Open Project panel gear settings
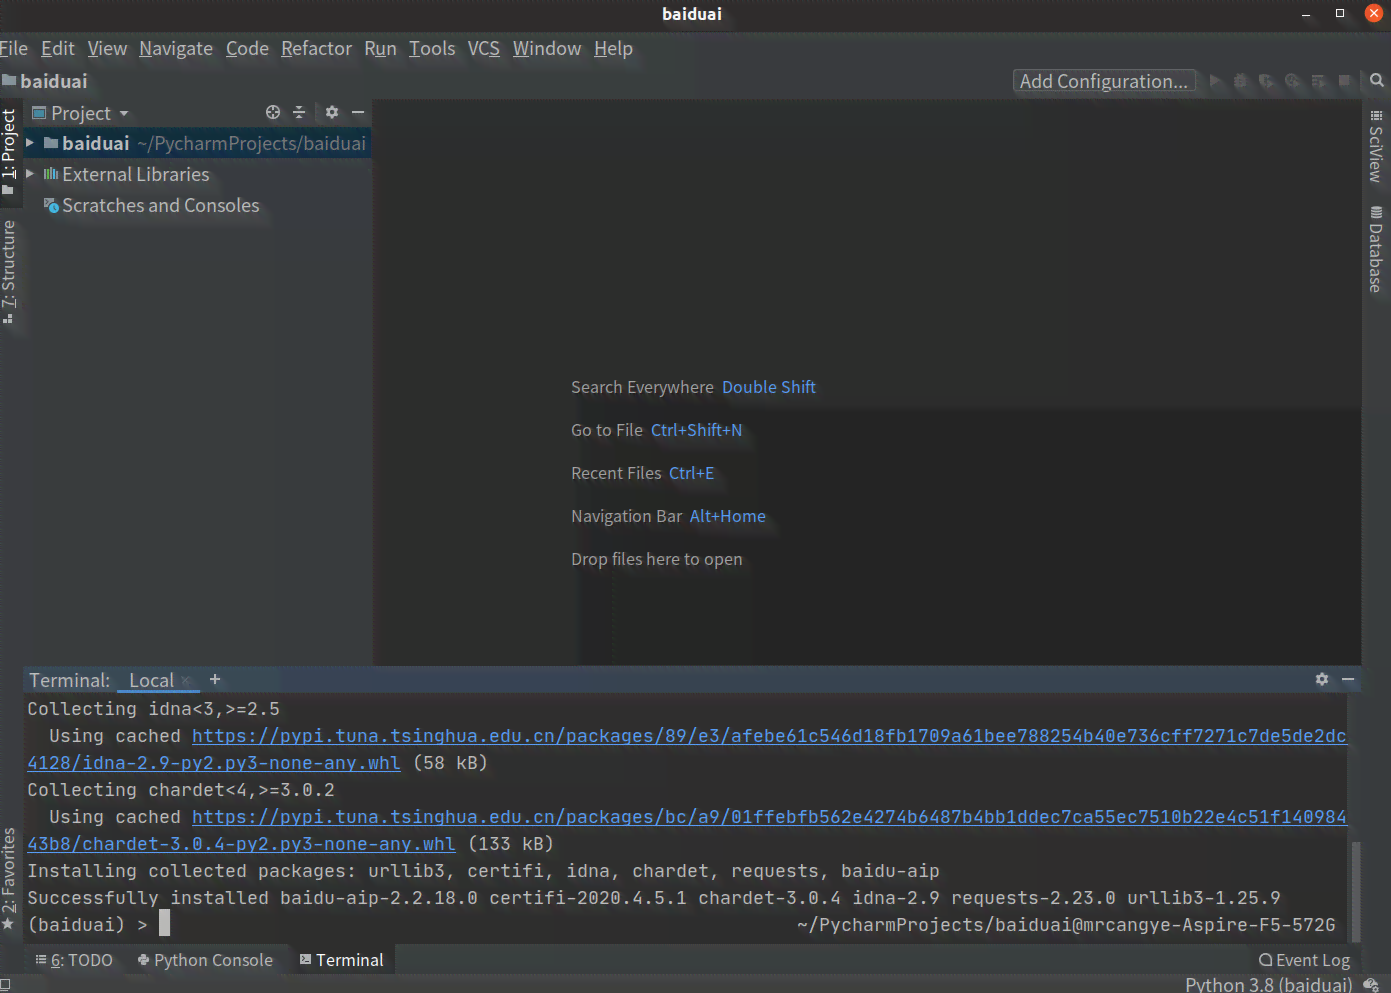Image resolution: width=1391 pixels, height=993 pixels. tap(332, 112)
